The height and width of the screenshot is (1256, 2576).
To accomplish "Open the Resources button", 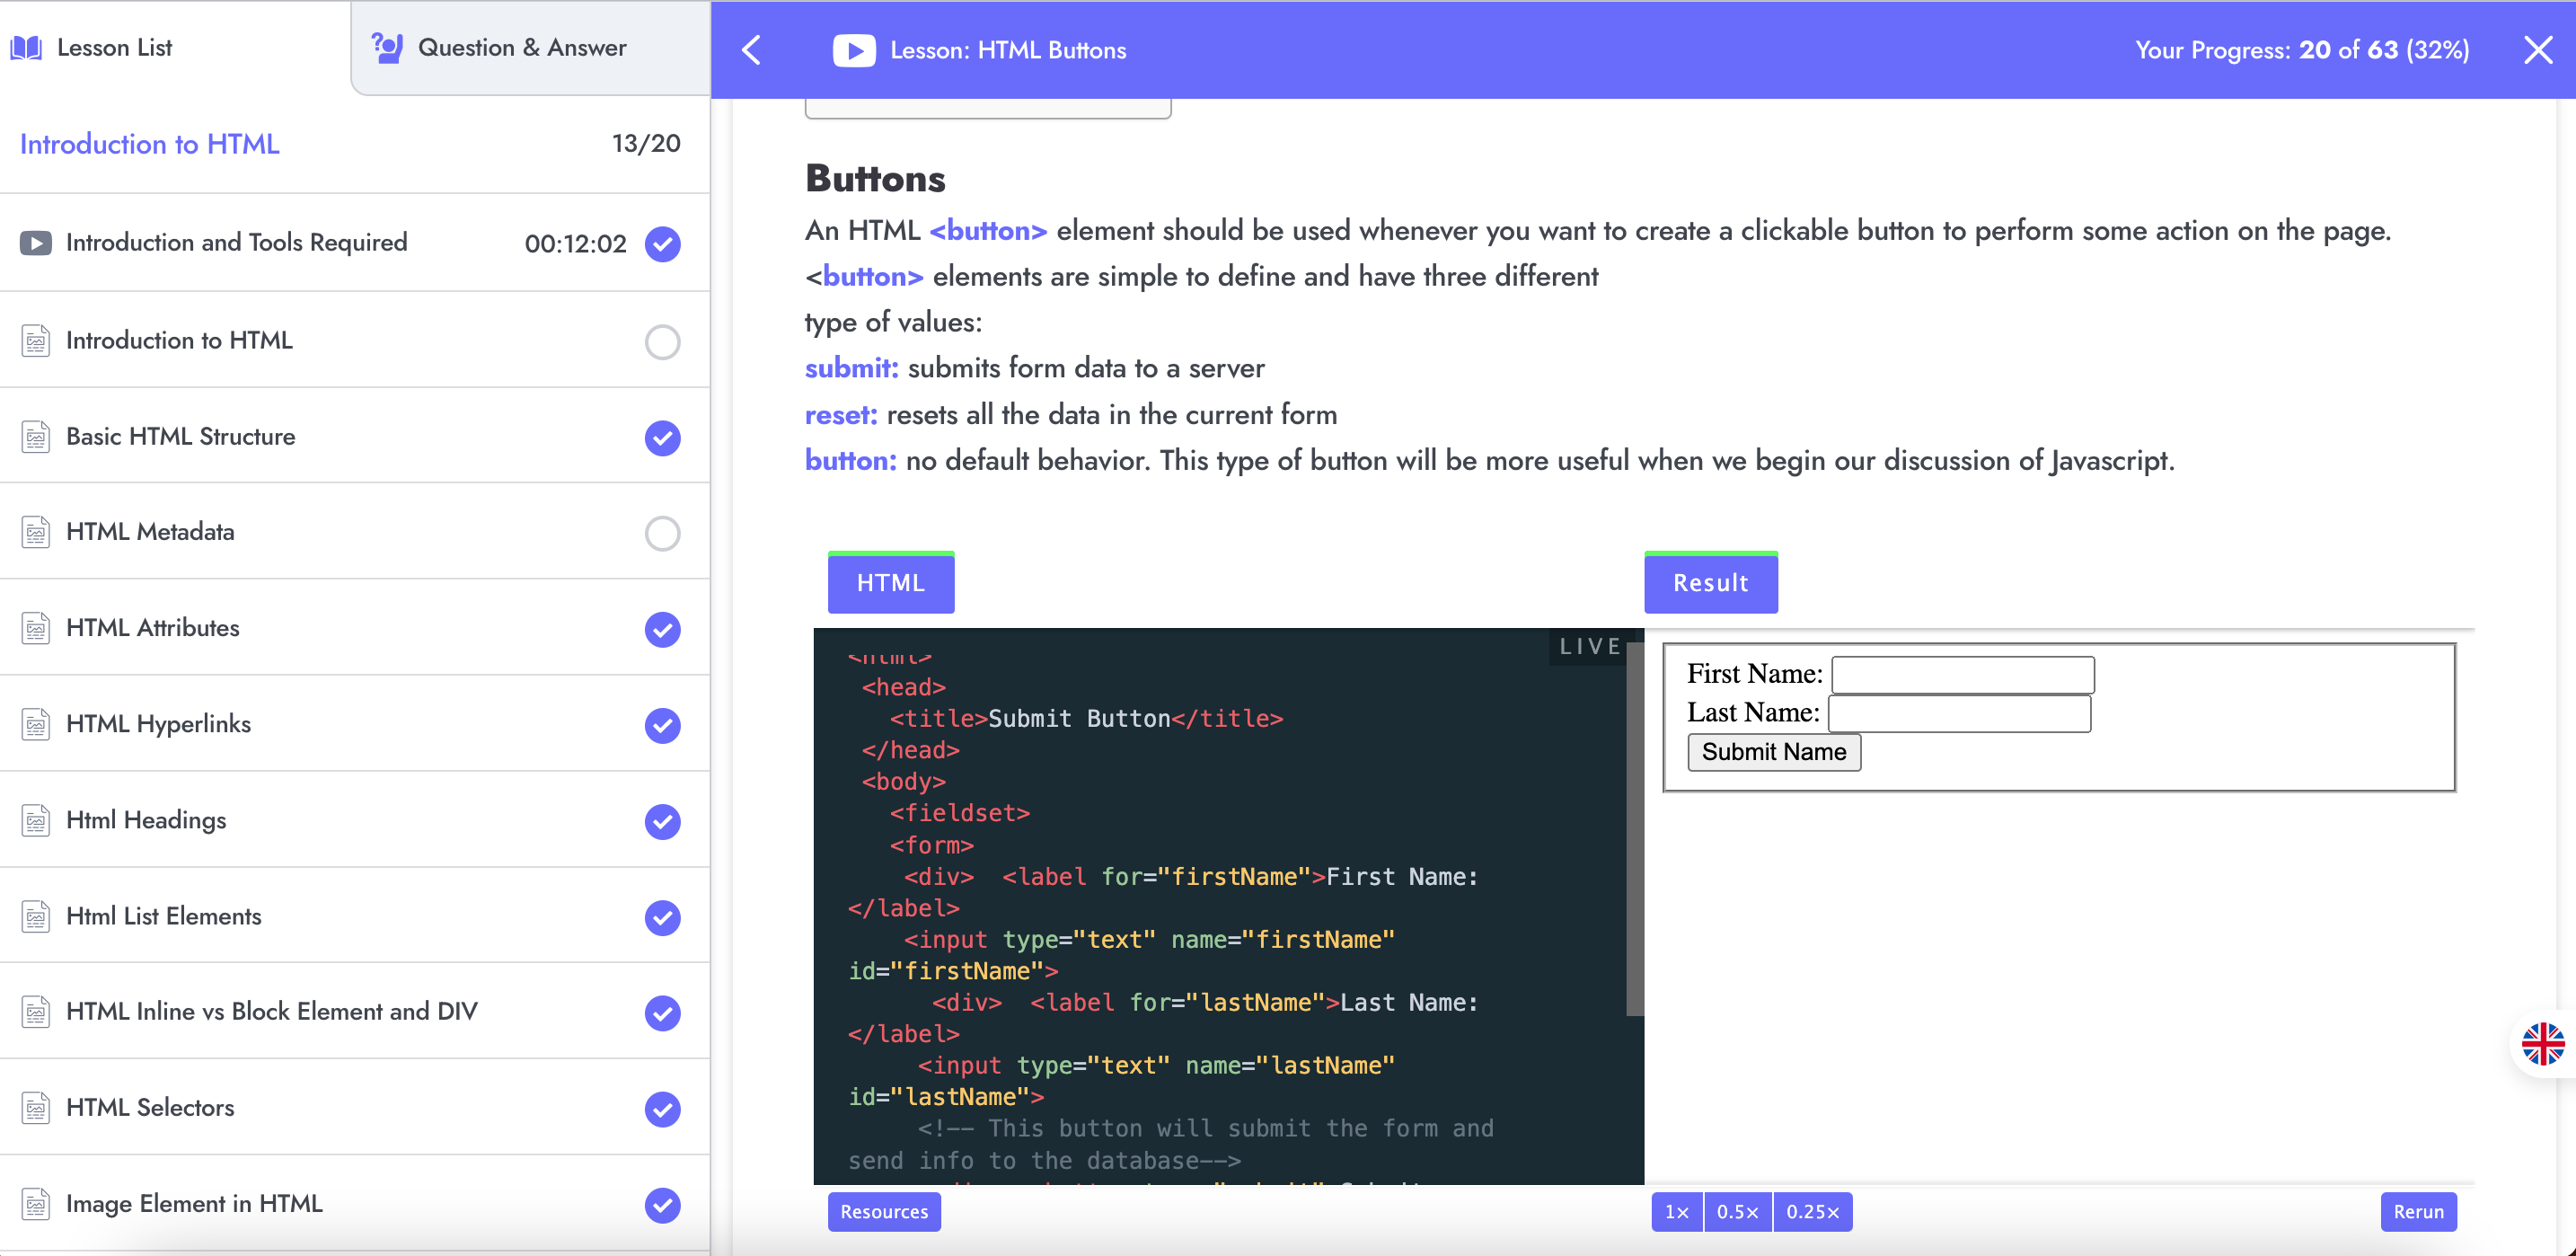I will [x=883, y=1211].
